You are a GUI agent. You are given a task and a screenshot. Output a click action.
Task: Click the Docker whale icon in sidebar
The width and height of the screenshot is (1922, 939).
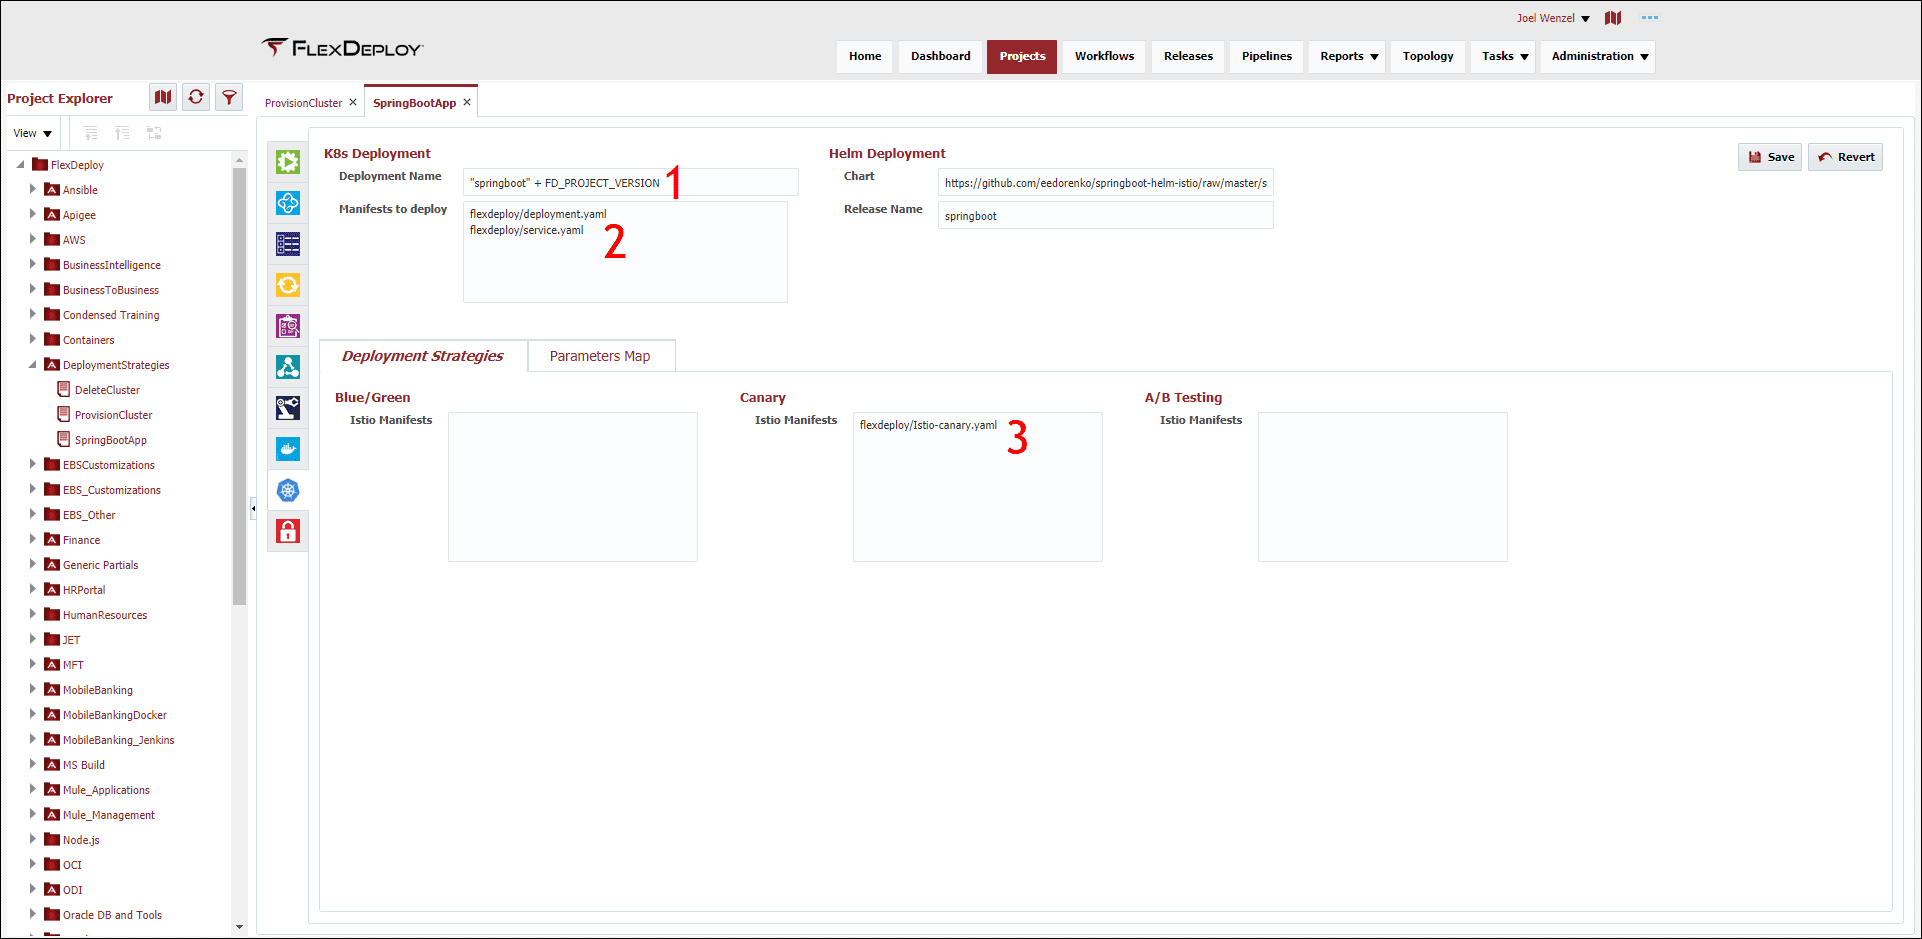288,449
